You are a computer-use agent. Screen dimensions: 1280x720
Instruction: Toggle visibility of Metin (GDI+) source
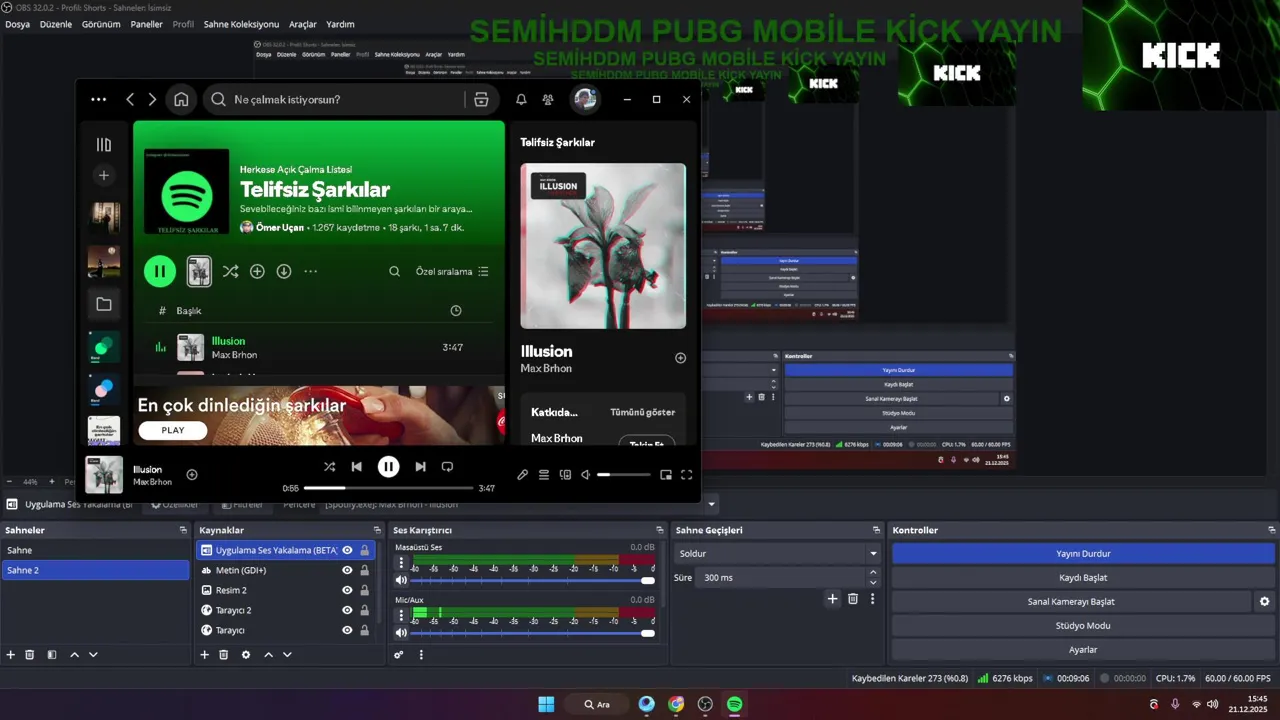347,570
